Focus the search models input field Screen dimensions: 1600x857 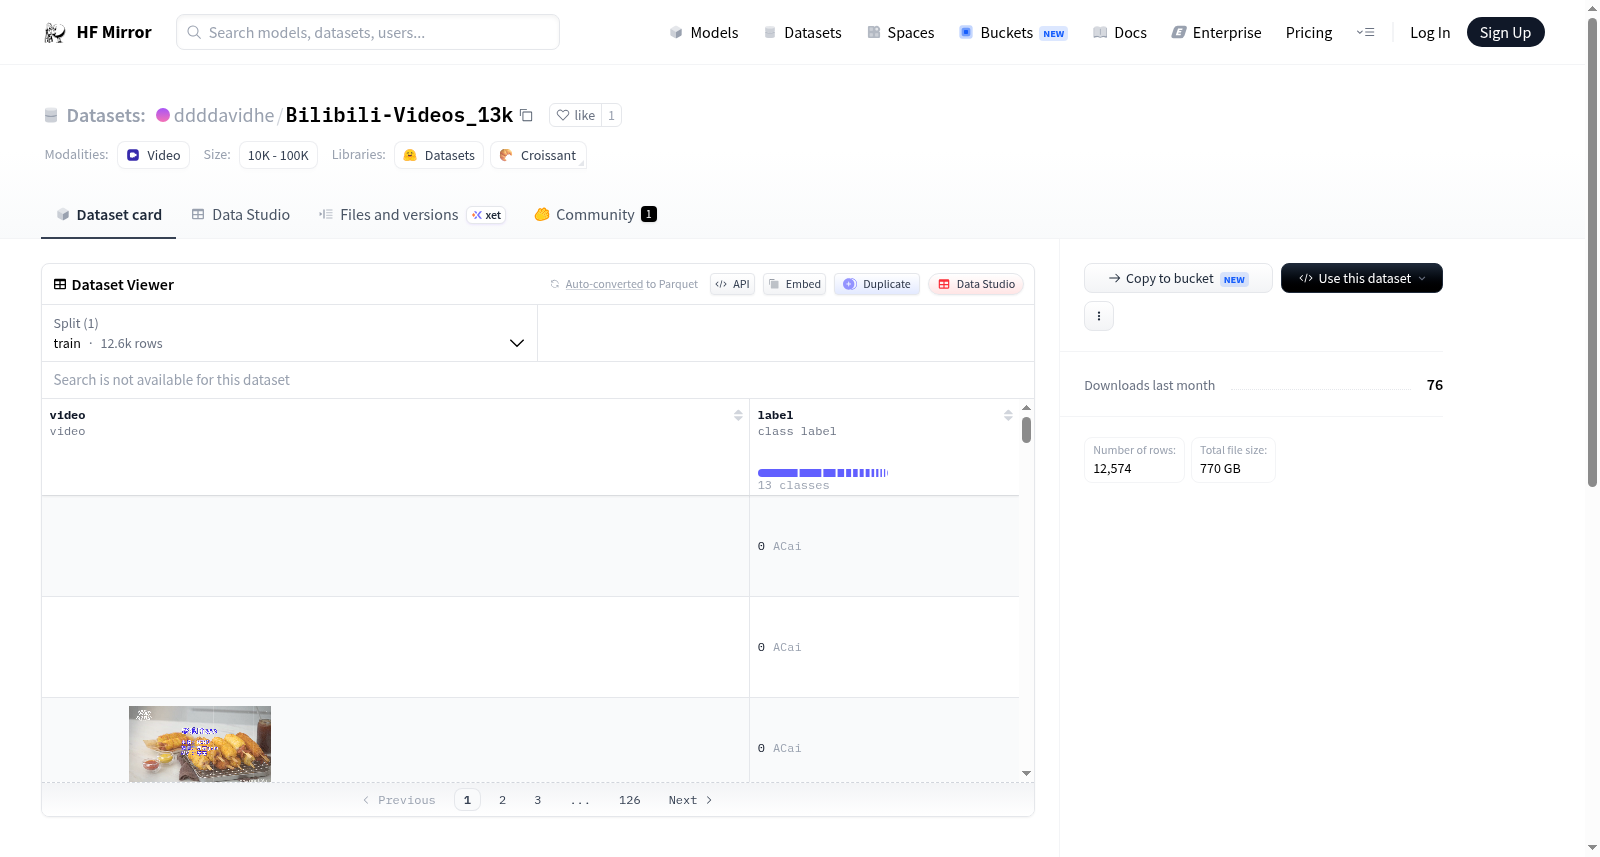(x=368, y=32)
